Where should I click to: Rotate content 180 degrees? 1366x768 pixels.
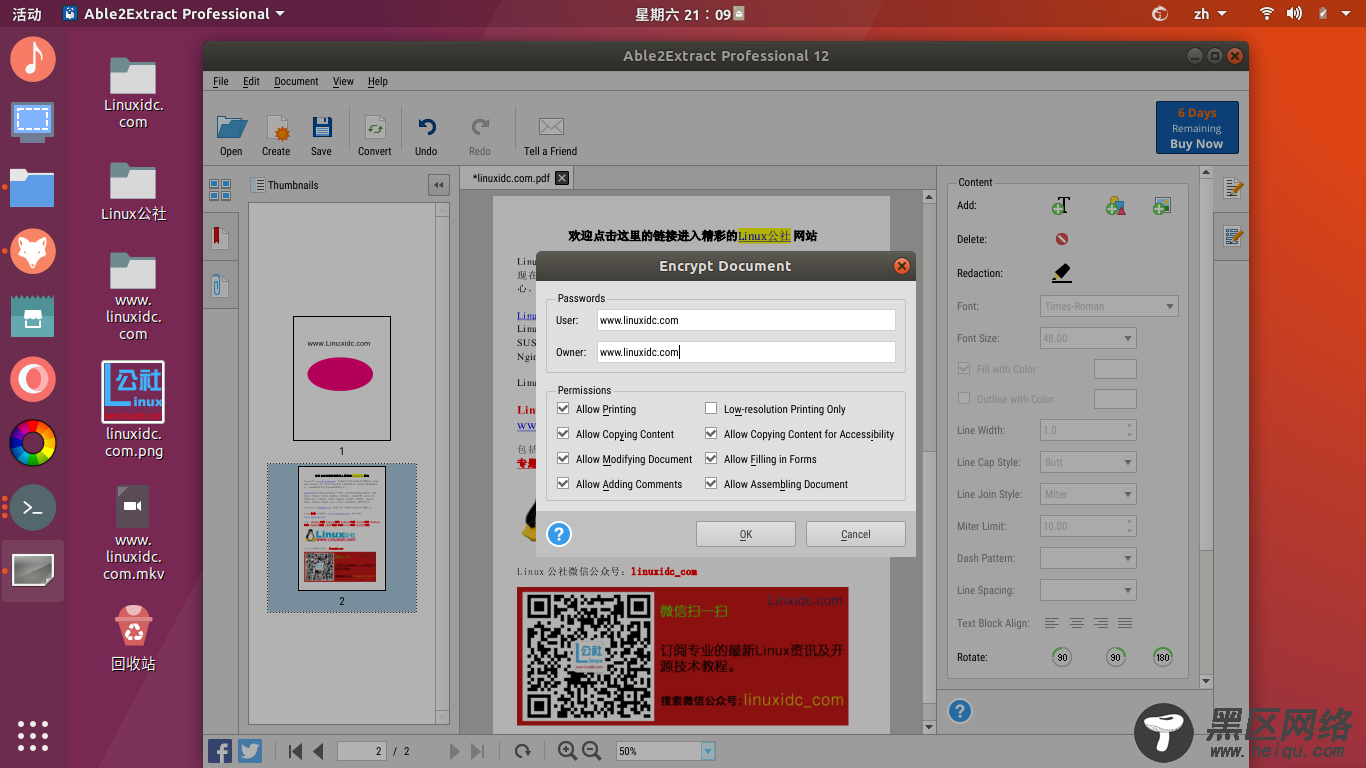tap(1162, 657)
